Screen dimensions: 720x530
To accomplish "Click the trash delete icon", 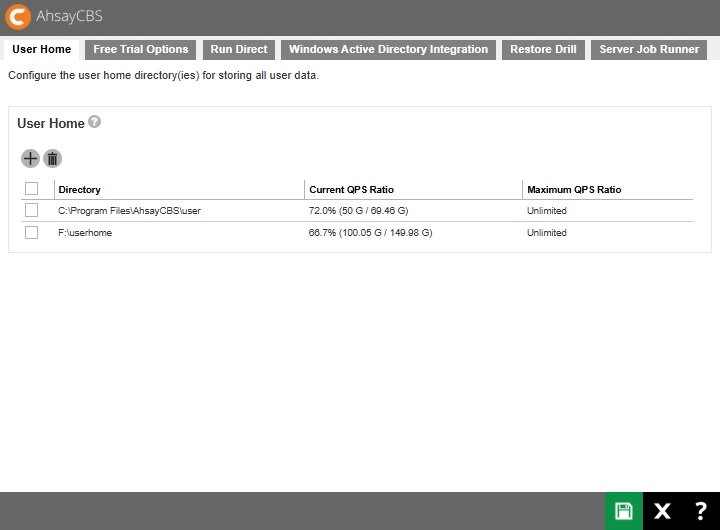I will (52, 158).
